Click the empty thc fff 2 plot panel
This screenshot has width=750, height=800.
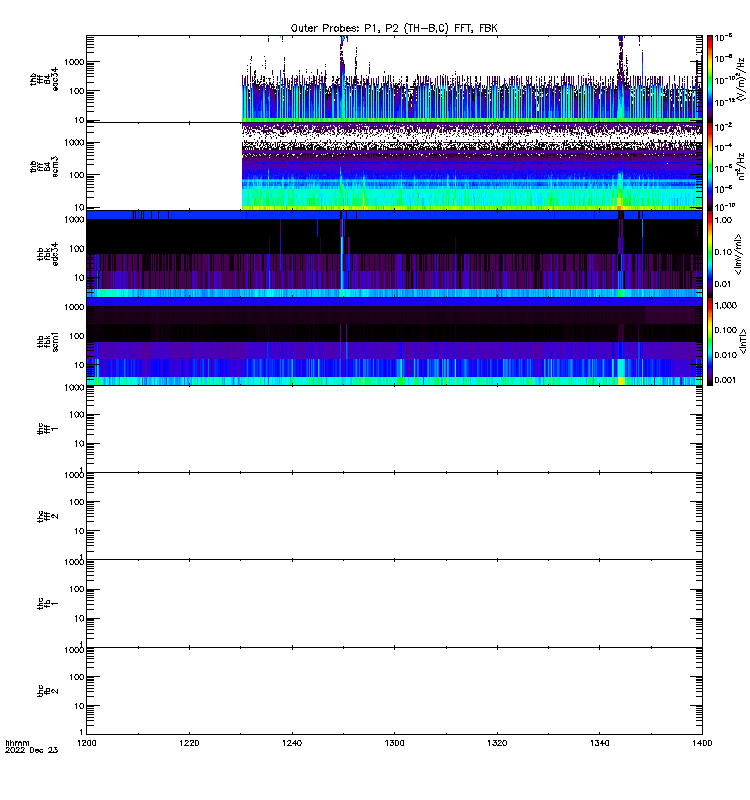click(394, 516)
